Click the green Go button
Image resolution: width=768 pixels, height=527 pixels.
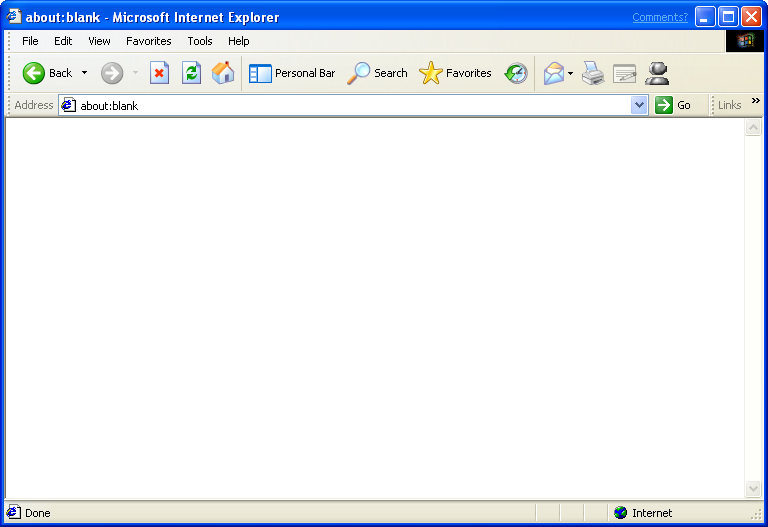click(673, 105)
